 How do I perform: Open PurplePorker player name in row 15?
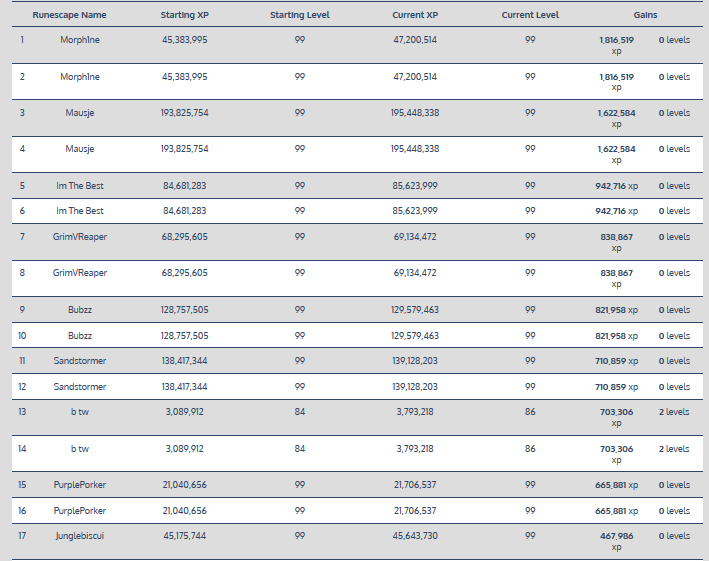pyautogui.click(x=80, y=485)
